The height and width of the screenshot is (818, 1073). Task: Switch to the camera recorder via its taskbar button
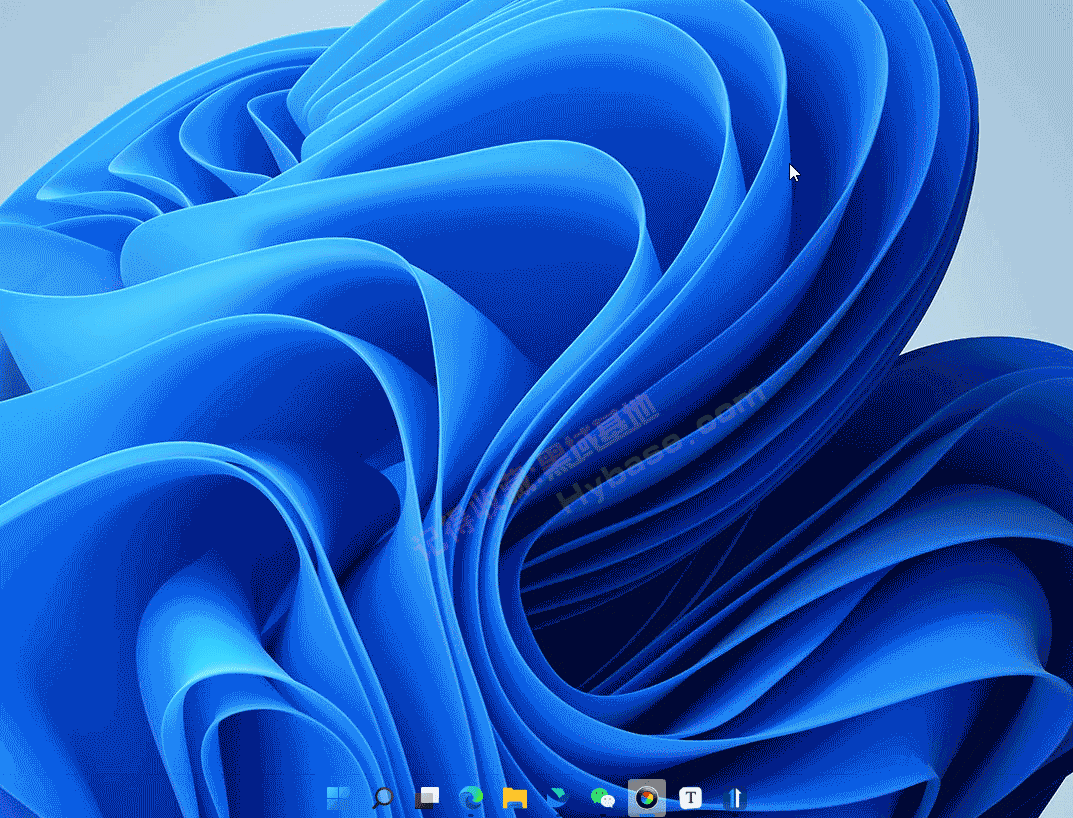(x=646, y=797)
